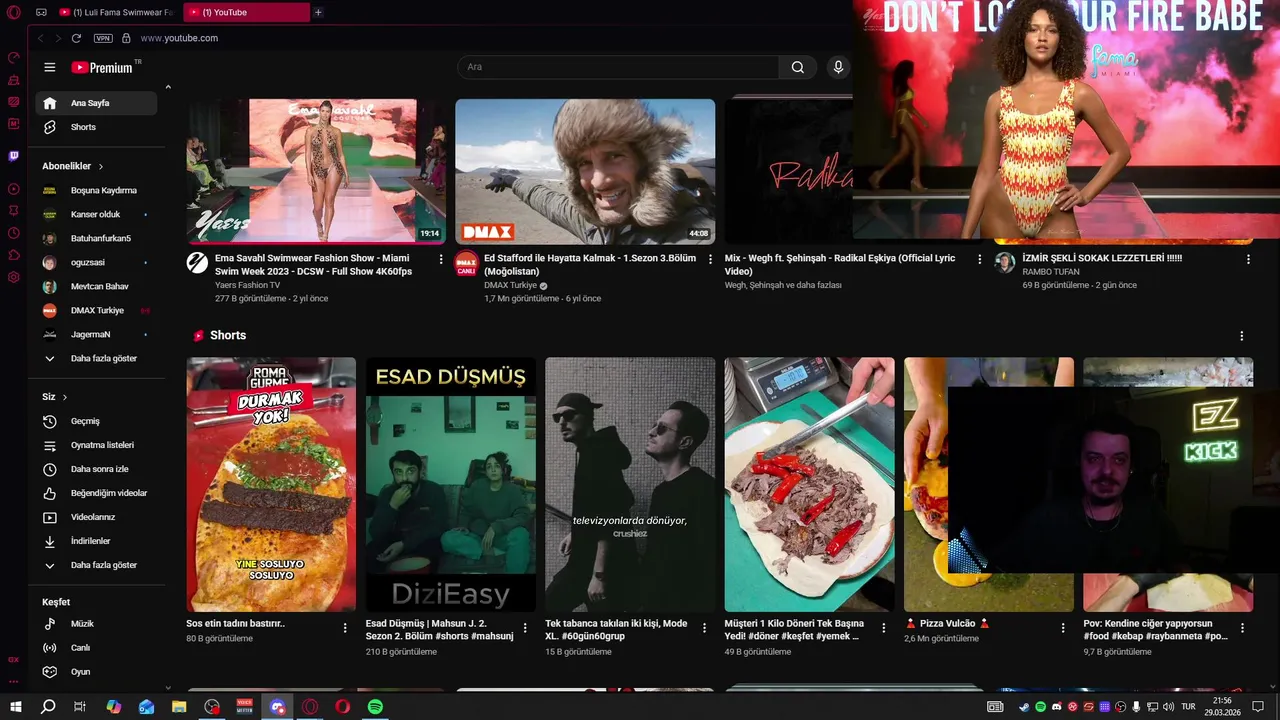This screenshot has height=720, width=1280.
Task: Click the padlock site info icon
Action: tap(126, 38)
